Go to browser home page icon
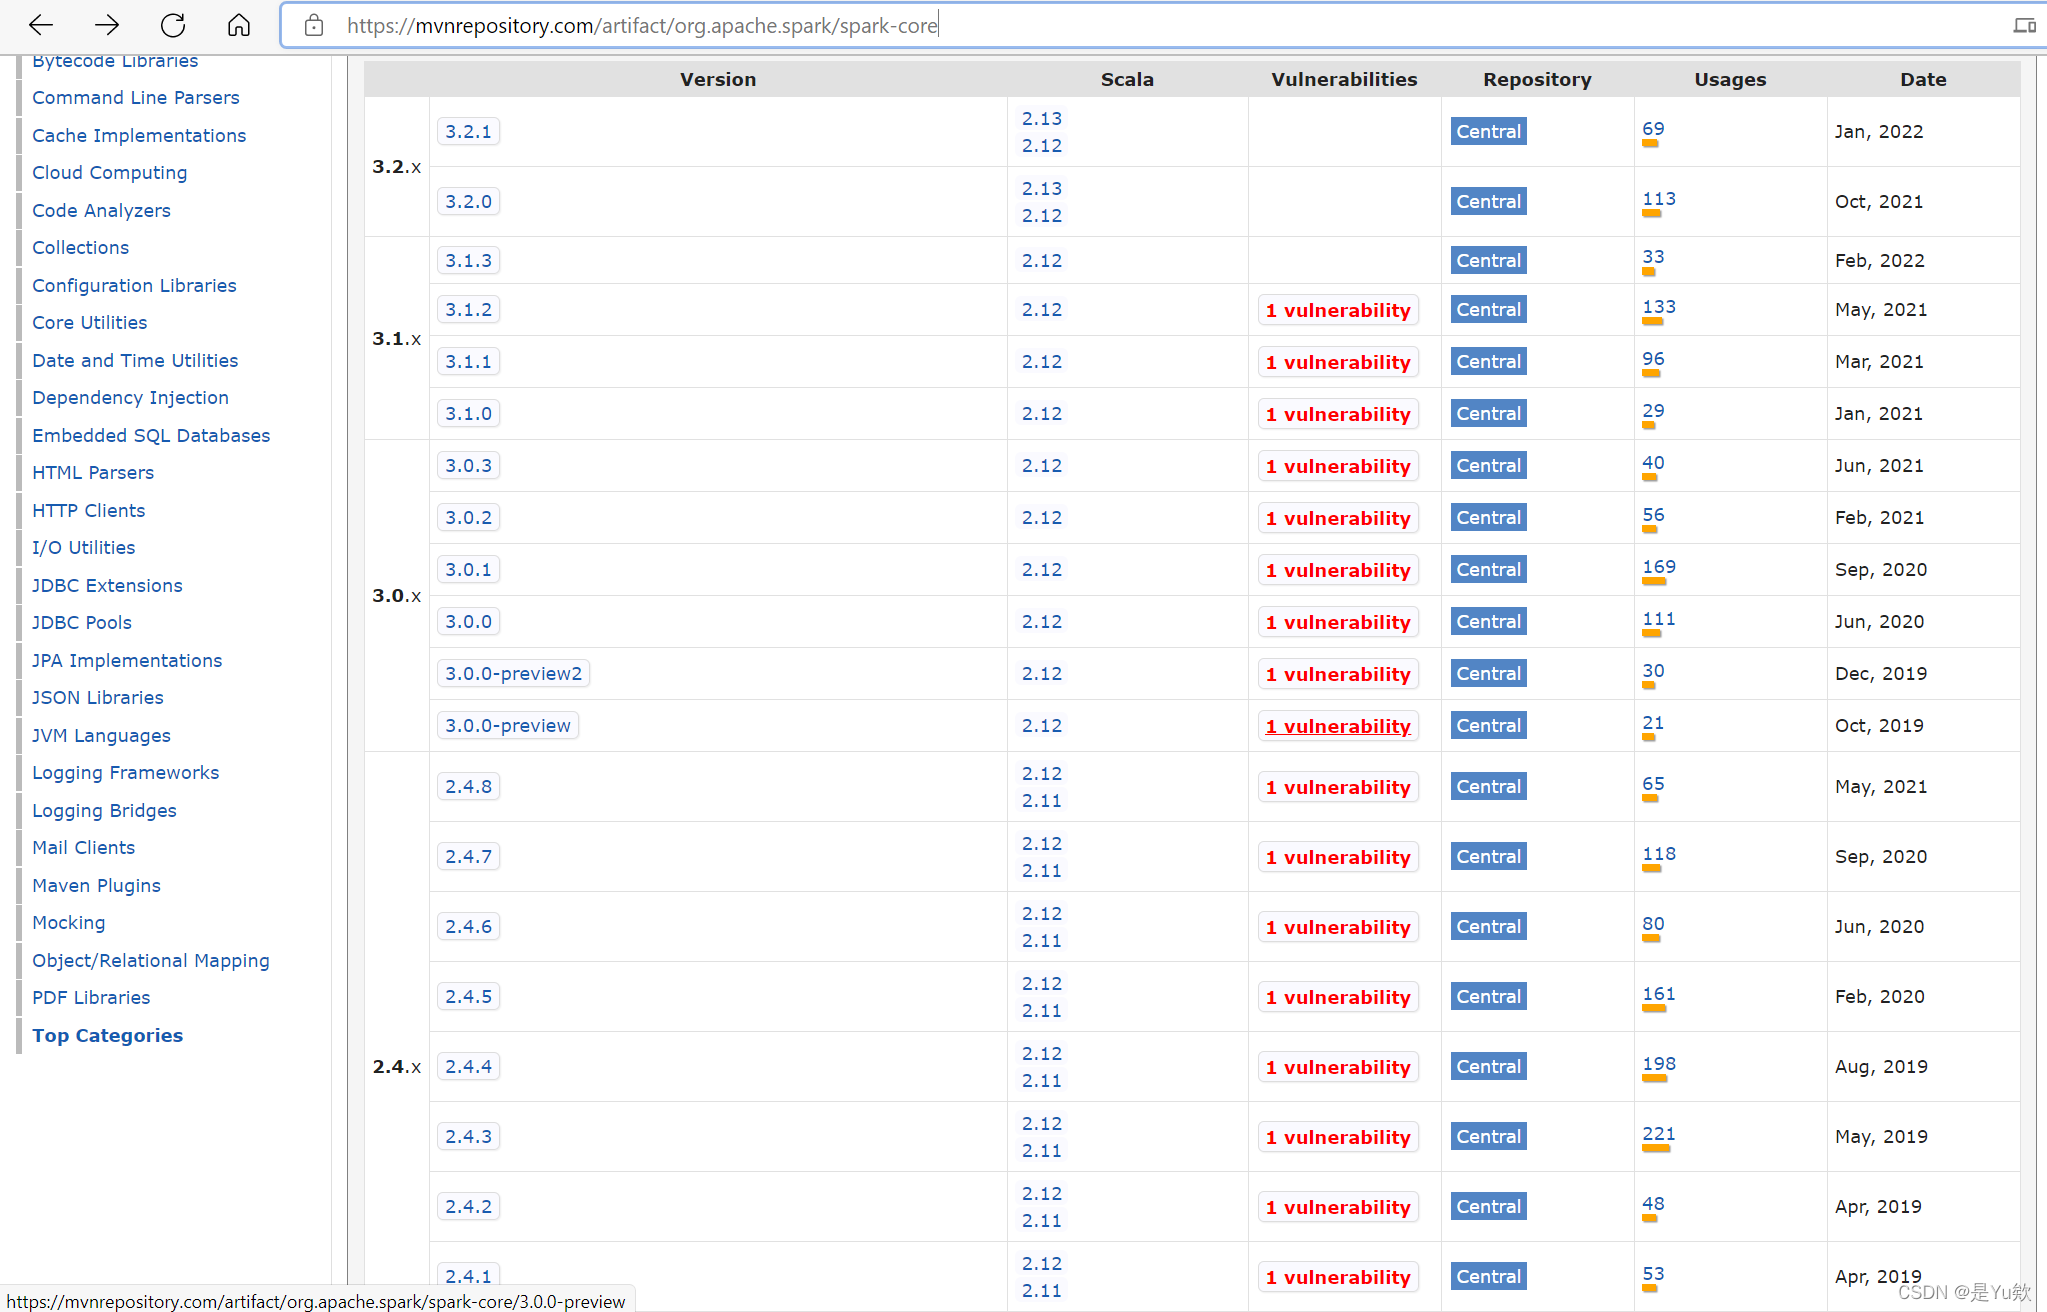Viewport: 2047px width, 1312px height. (x=238, y=25)
